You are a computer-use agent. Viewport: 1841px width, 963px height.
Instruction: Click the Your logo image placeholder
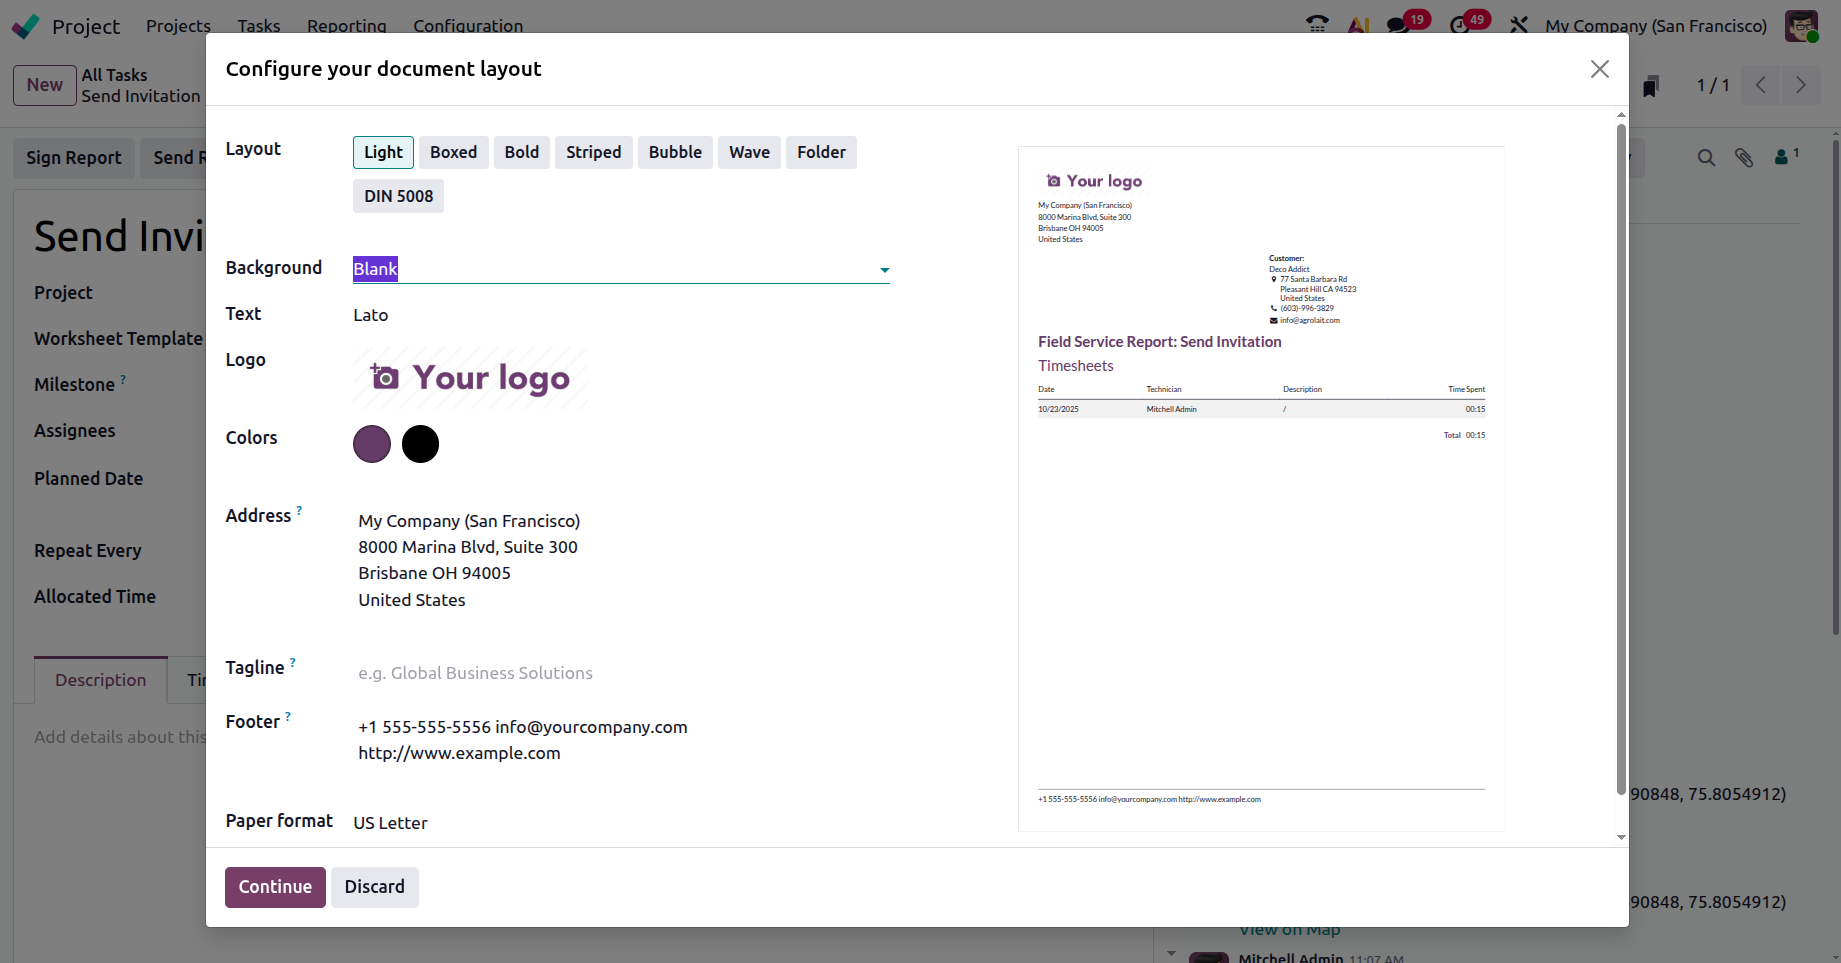pyautogui.click(x=471, y=378)
